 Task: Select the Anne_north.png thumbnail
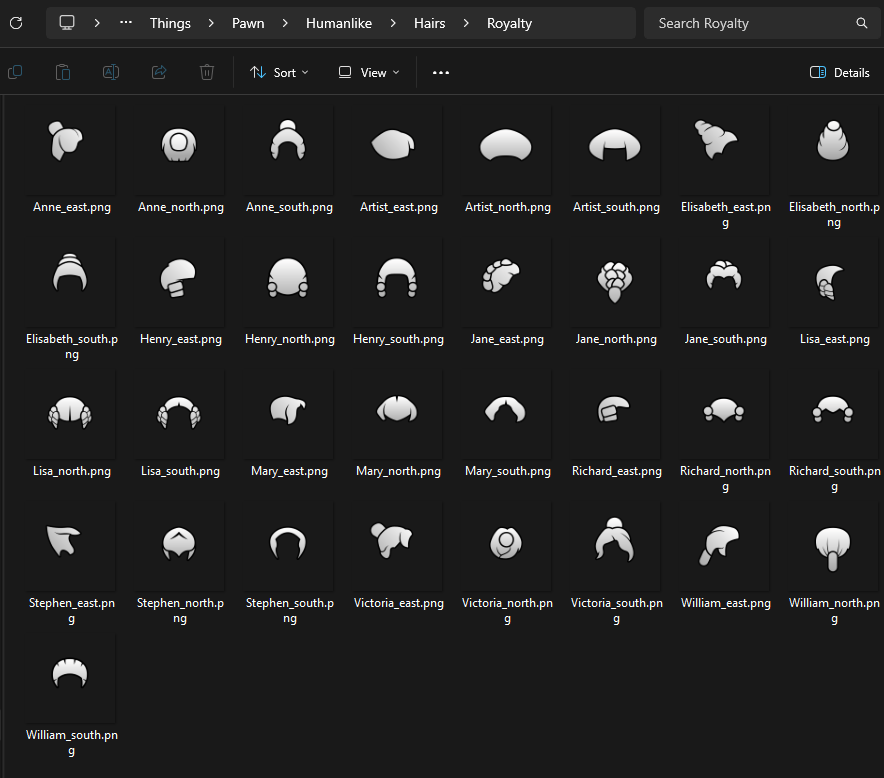179,144
